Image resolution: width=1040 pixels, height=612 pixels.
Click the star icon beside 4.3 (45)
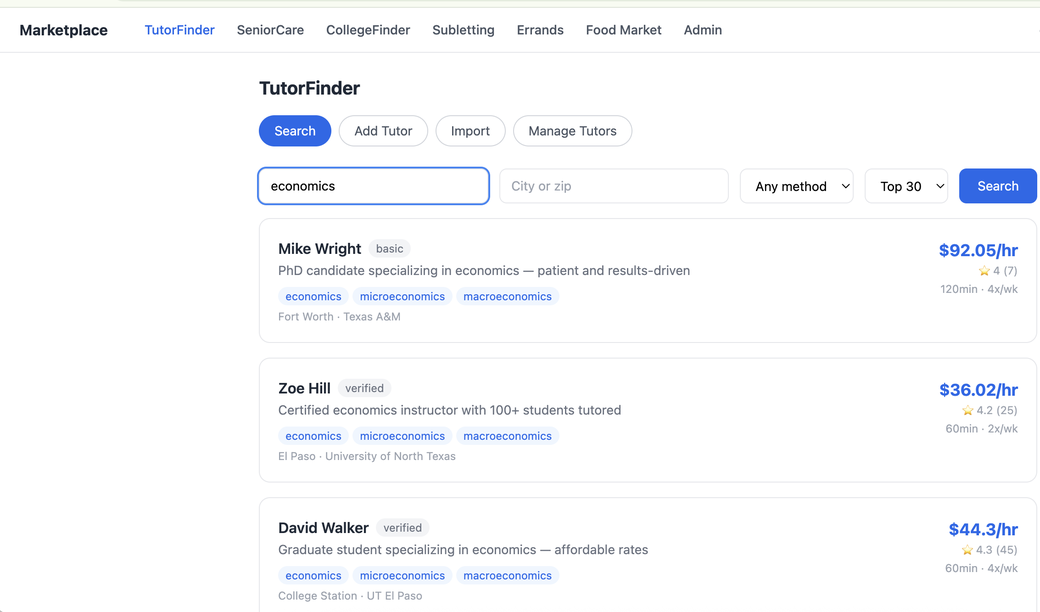click(x=967, y=550)
